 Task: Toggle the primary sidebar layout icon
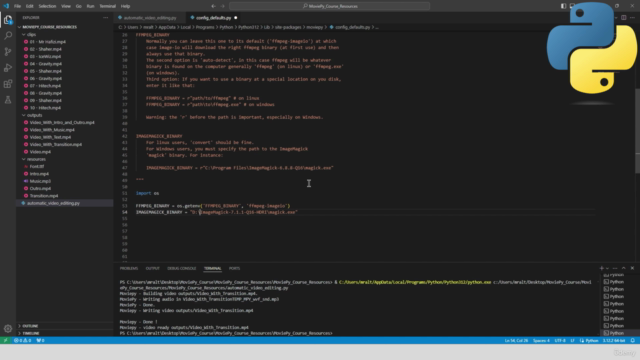[x=563, y=6]
